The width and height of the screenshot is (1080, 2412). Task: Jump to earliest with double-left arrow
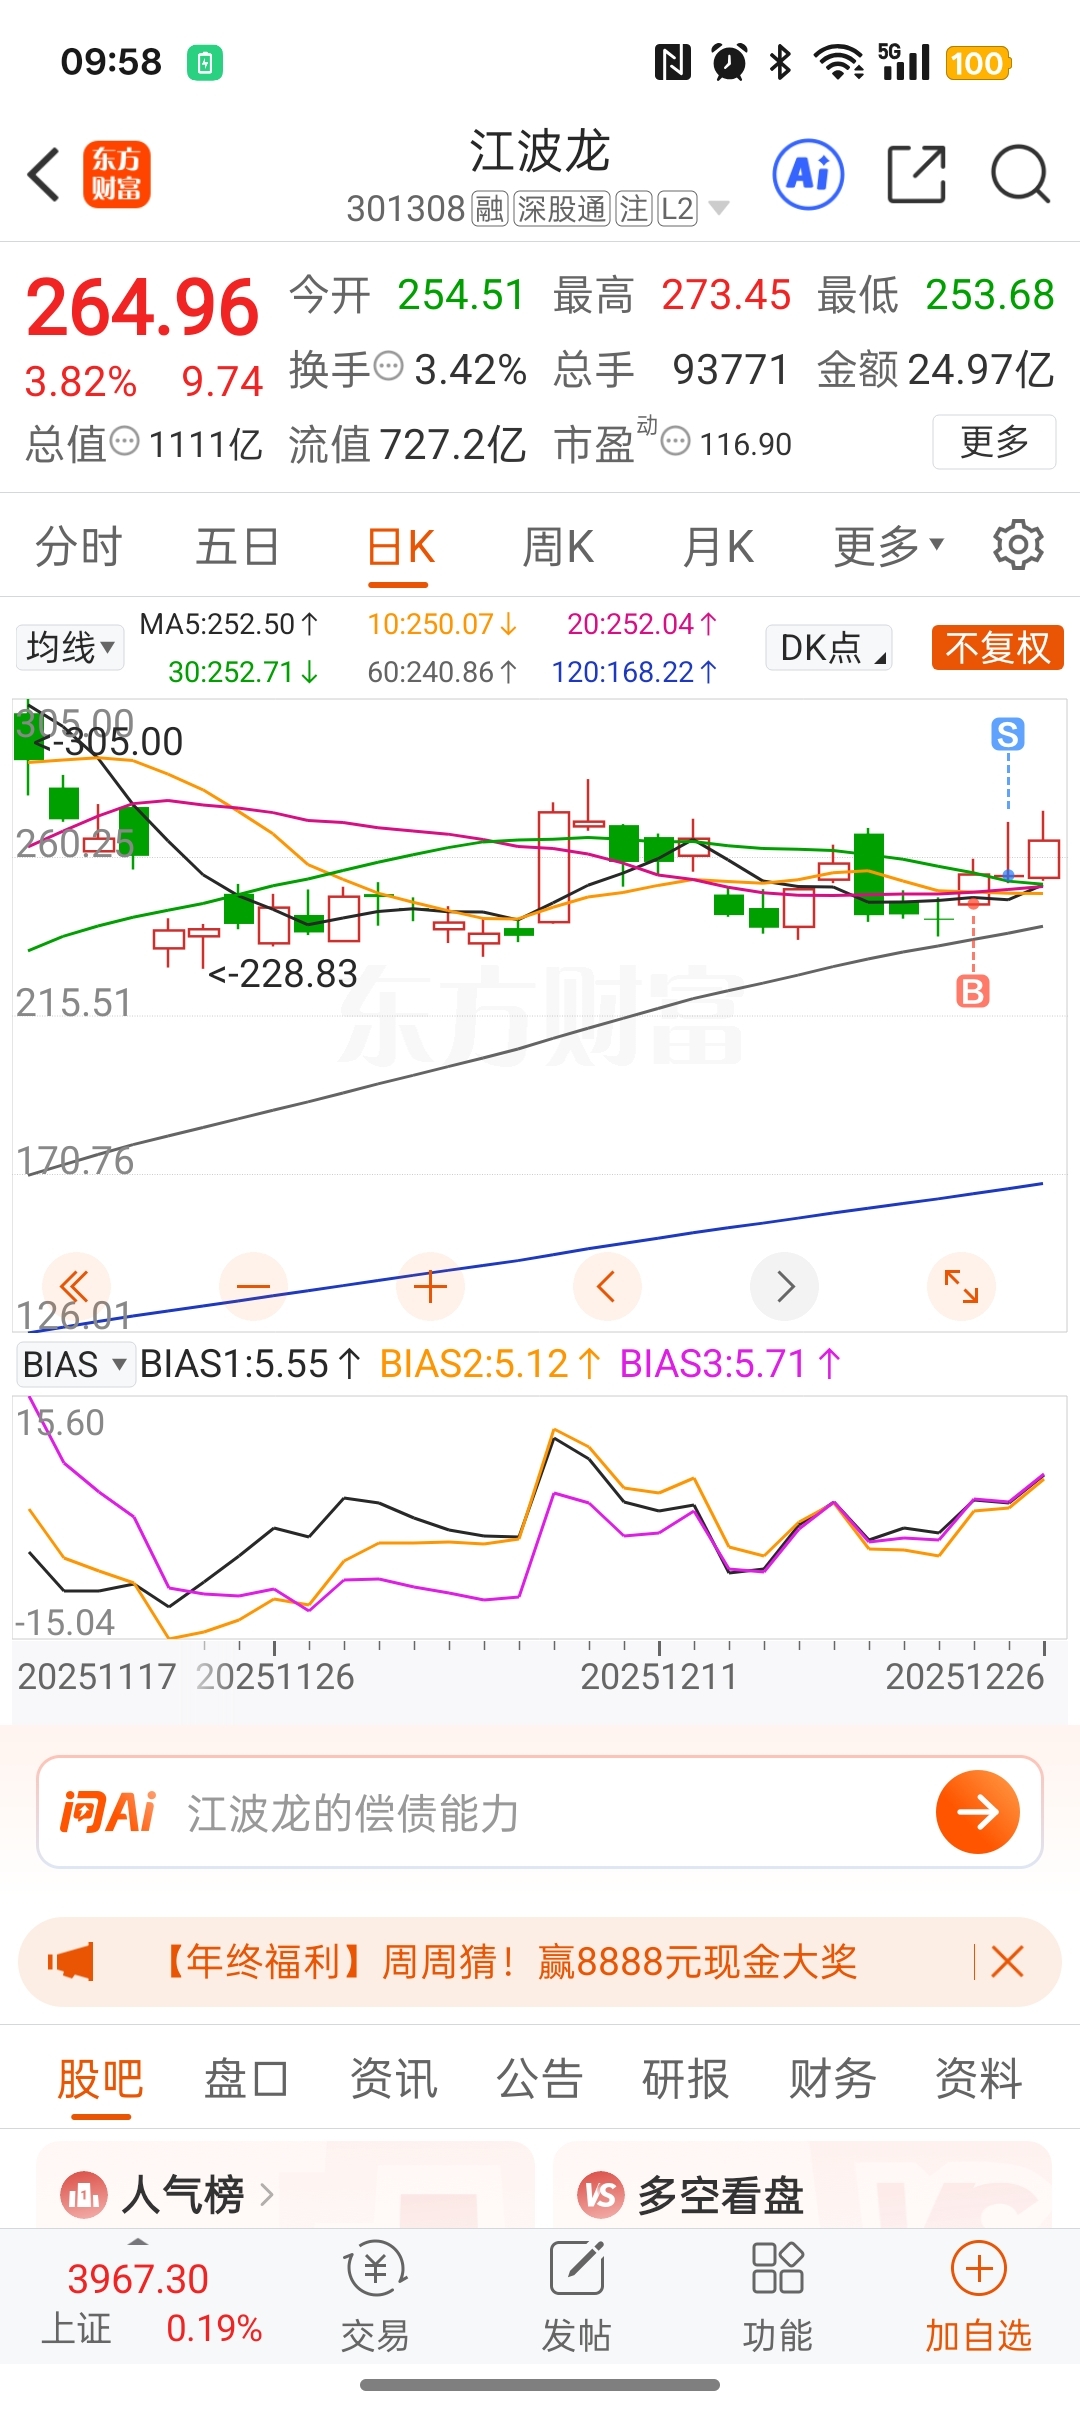[x=76, y=1286]
